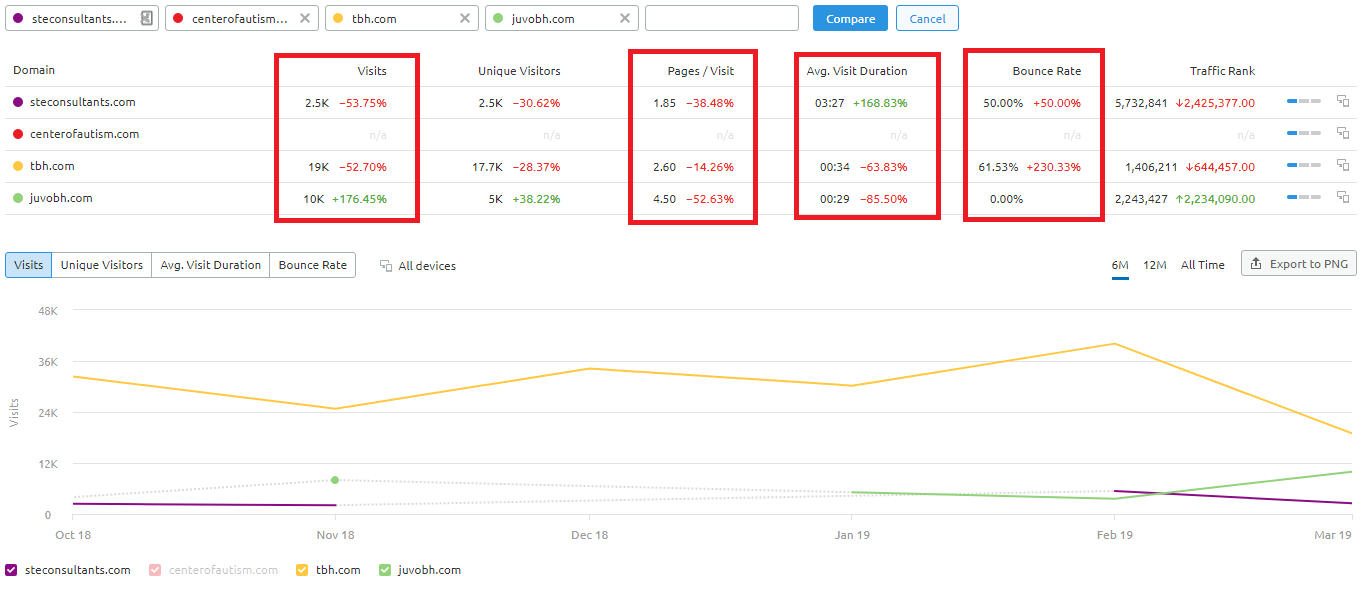Image resolution: width=1368 pixels, height=592 pixels.
Task: Click centerofautism.com domain in table
Action: [x=84, y=134]
